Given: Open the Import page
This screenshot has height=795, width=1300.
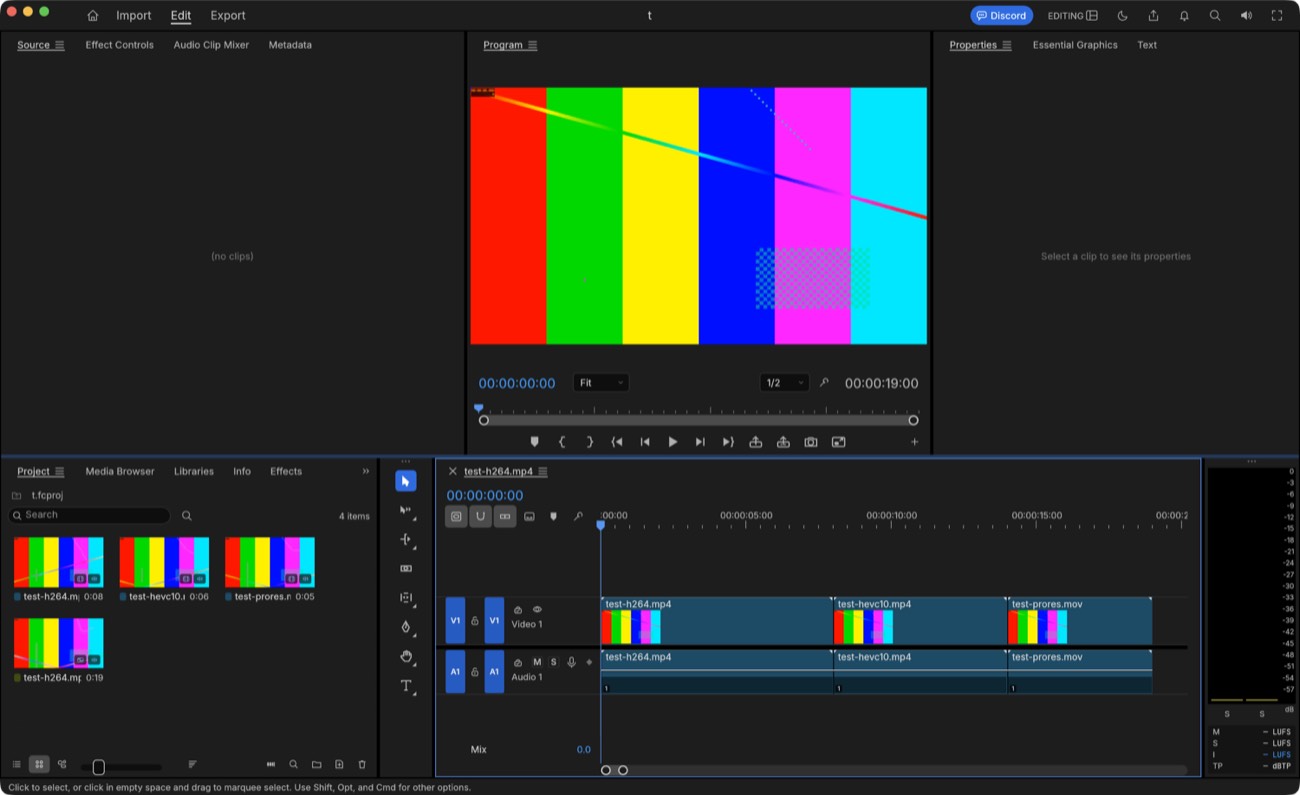Looking at the screenshot, I should pyautogui.click(x=134, y=15).
